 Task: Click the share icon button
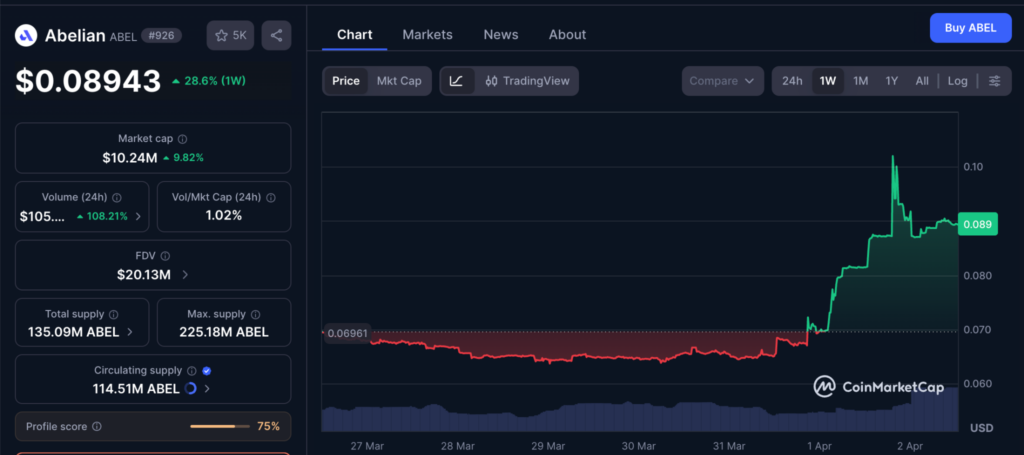click(276, 35)
